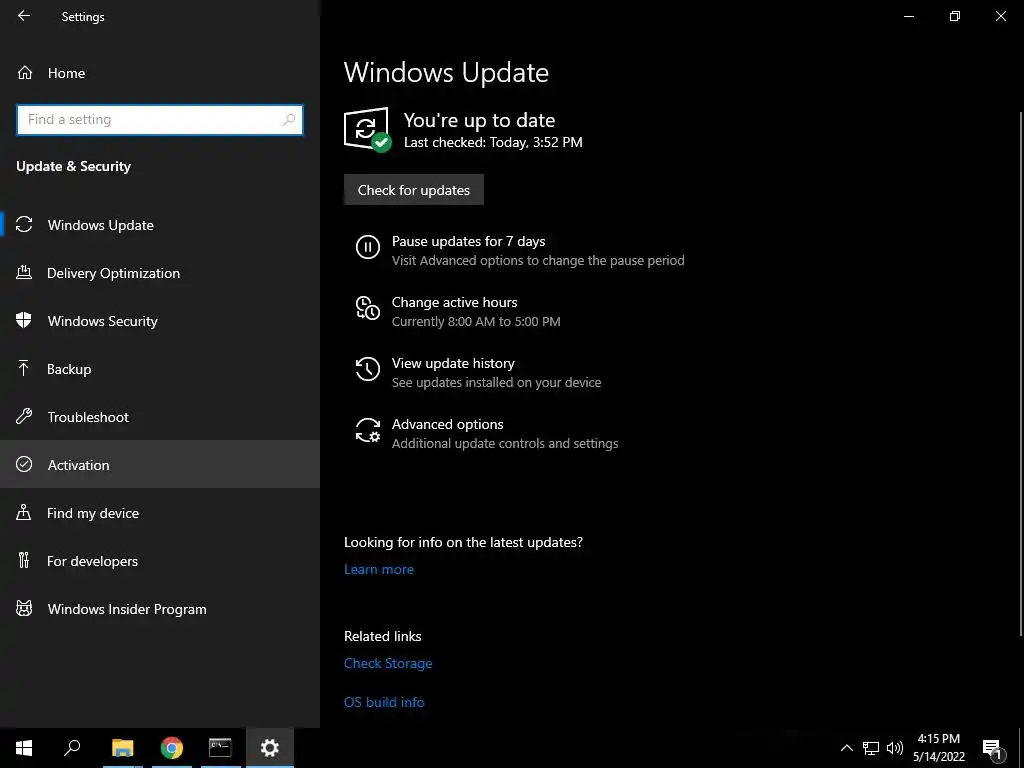Select Activation in the sidebar
Screen dimensions: 1024x768
[160, 464]
